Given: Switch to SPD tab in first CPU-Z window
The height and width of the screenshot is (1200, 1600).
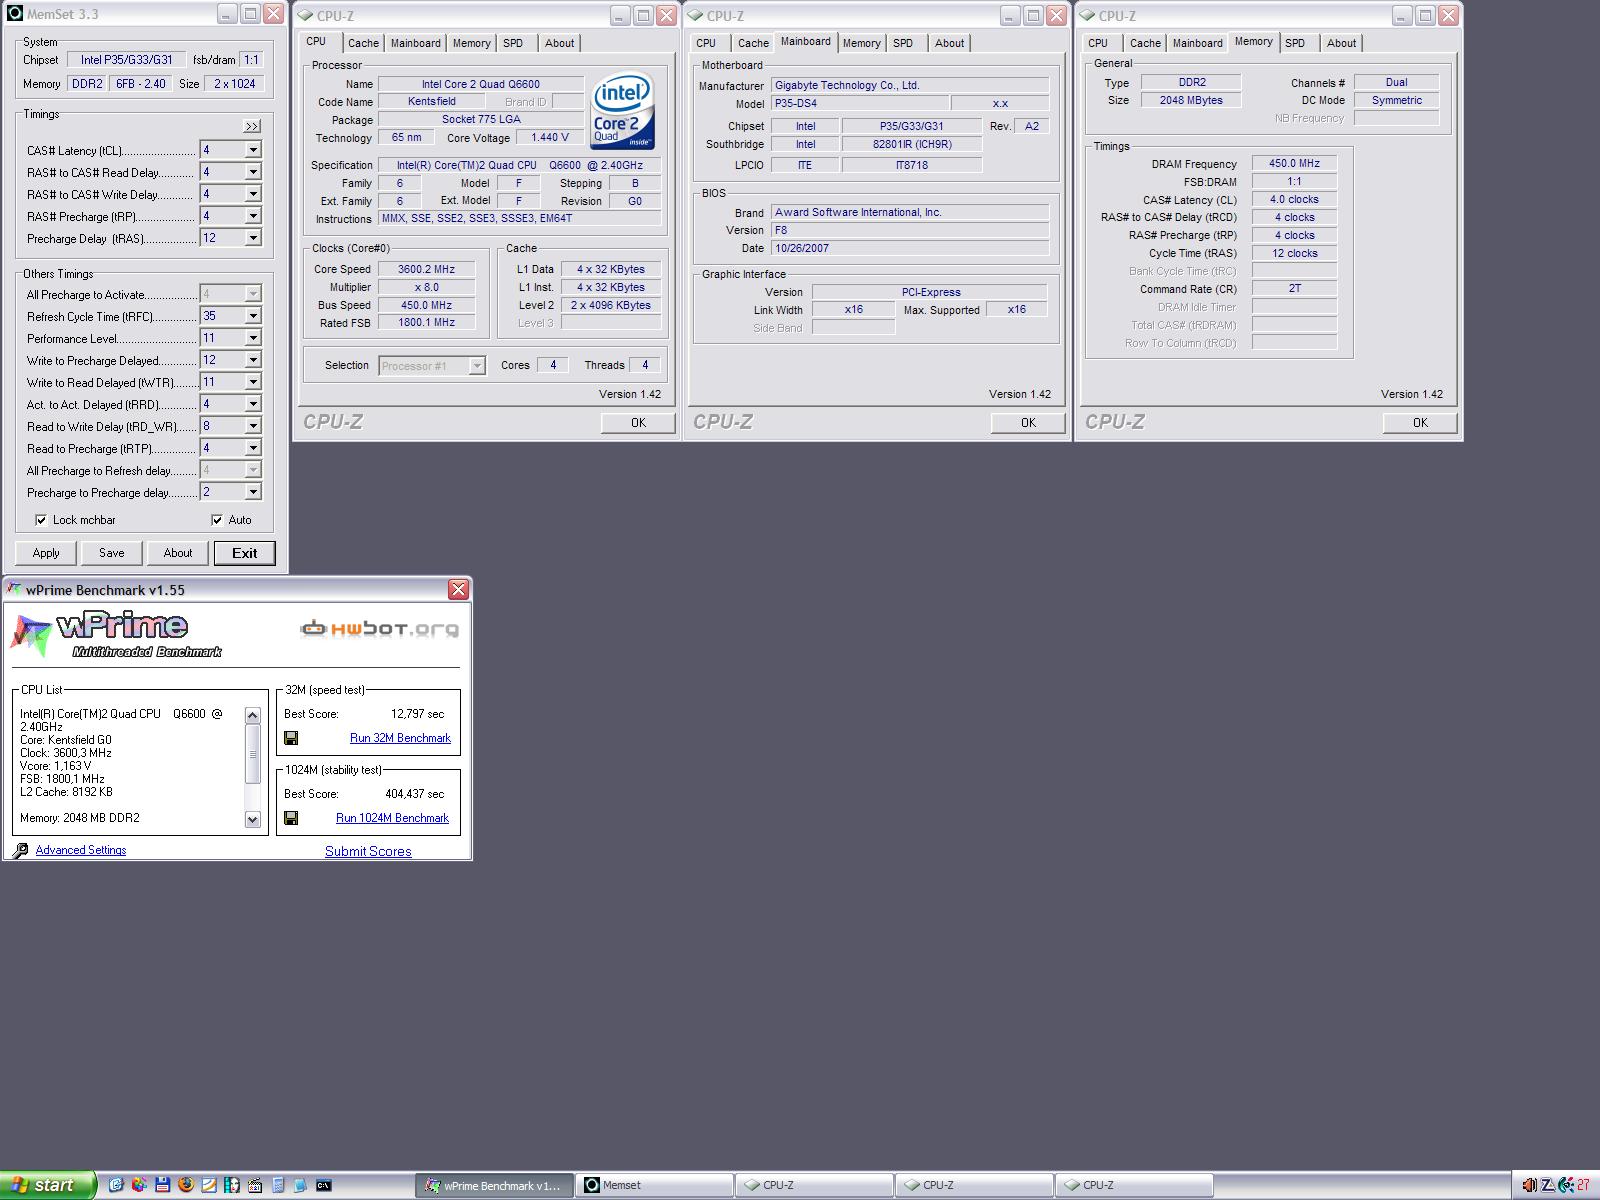Looking at the screenshot, I should coord(513,43).
